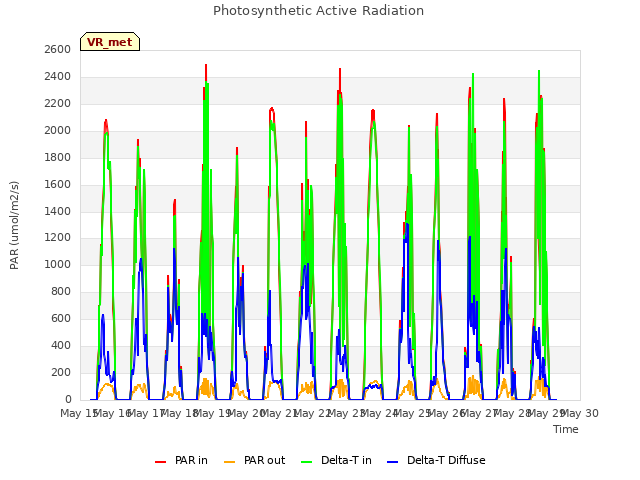The image size is (640, 480).
Task: Click the orange PAR out legend swatch
Action: [x=230, y=462]
